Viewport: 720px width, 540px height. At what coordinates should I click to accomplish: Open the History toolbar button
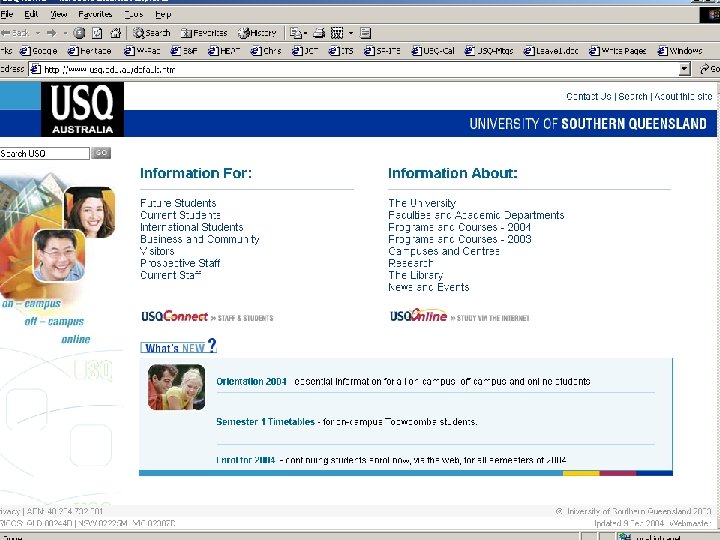tap(257, 33)
